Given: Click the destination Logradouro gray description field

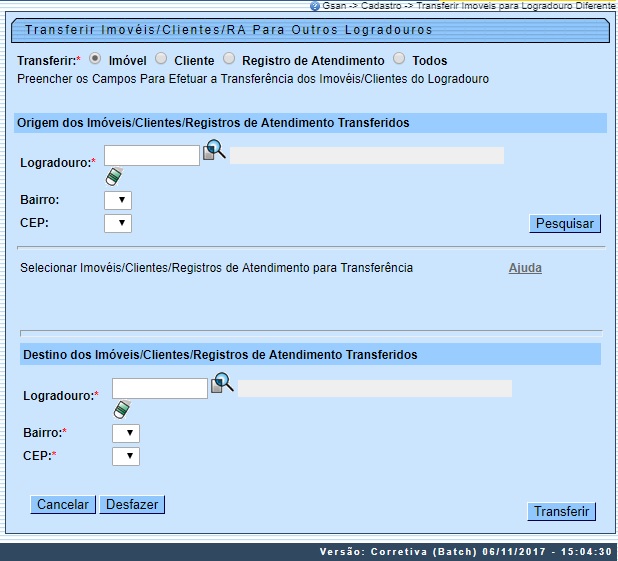Looking at the screenshot, I should click(375, 388).
